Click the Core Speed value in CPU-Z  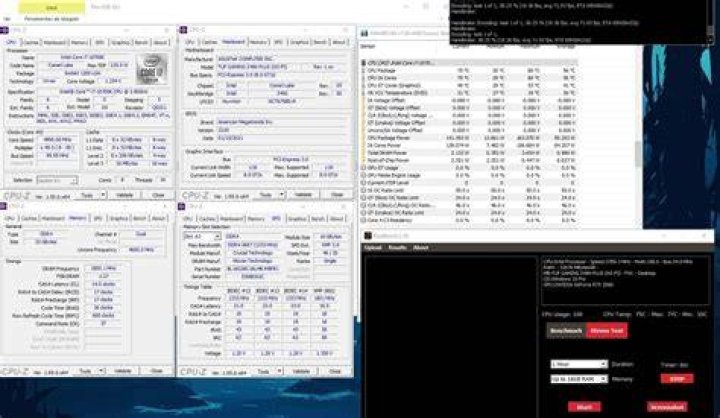click(x=56, y=140)
